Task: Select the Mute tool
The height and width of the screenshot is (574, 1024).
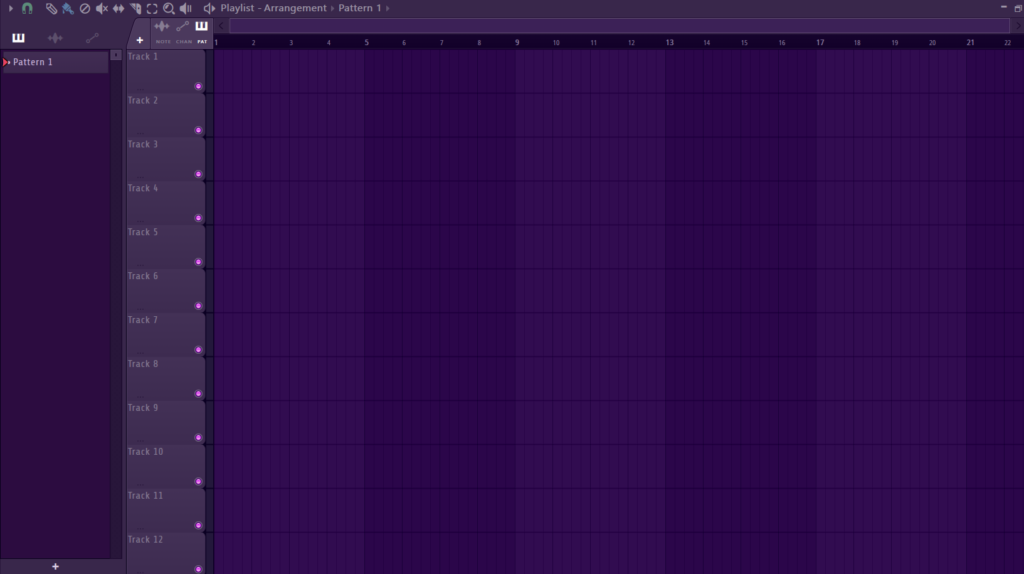Action: pos(102,8)
